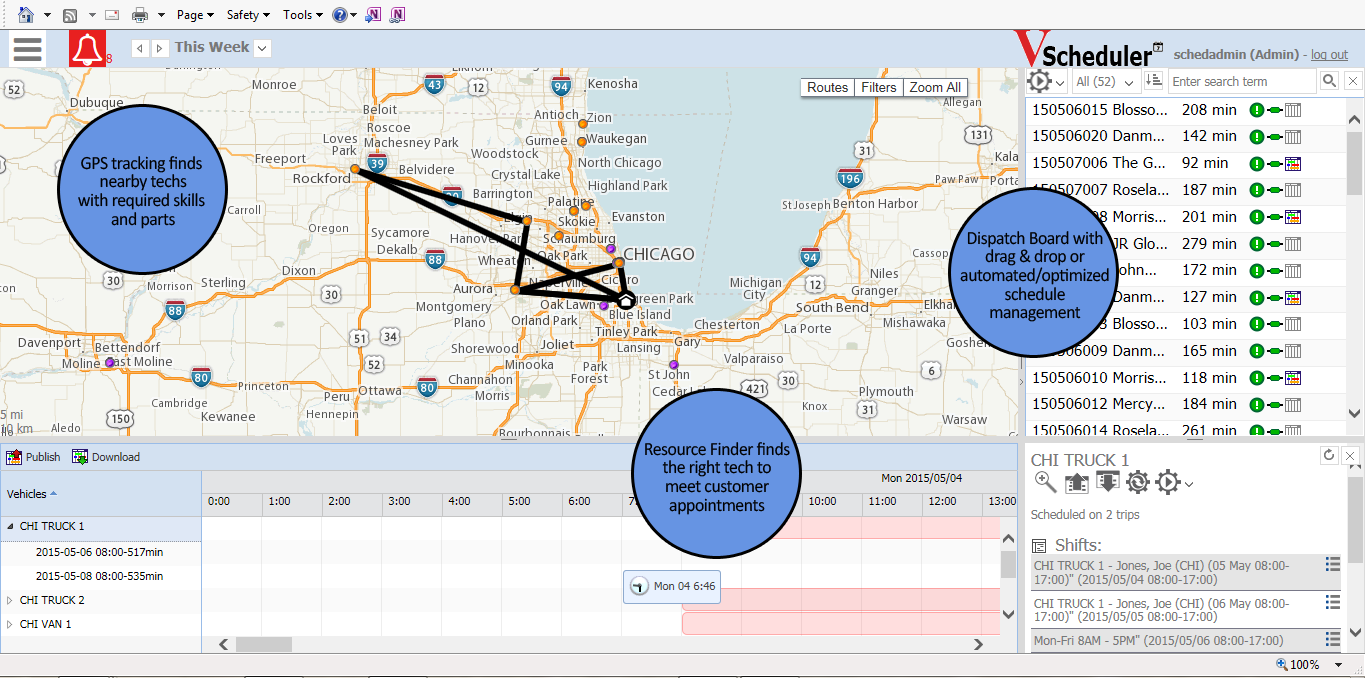Screen dimensions: 1365x678
Task: Click the CHI TRUCK 1 zoom magnifier icon
Action: [1045, 483]
